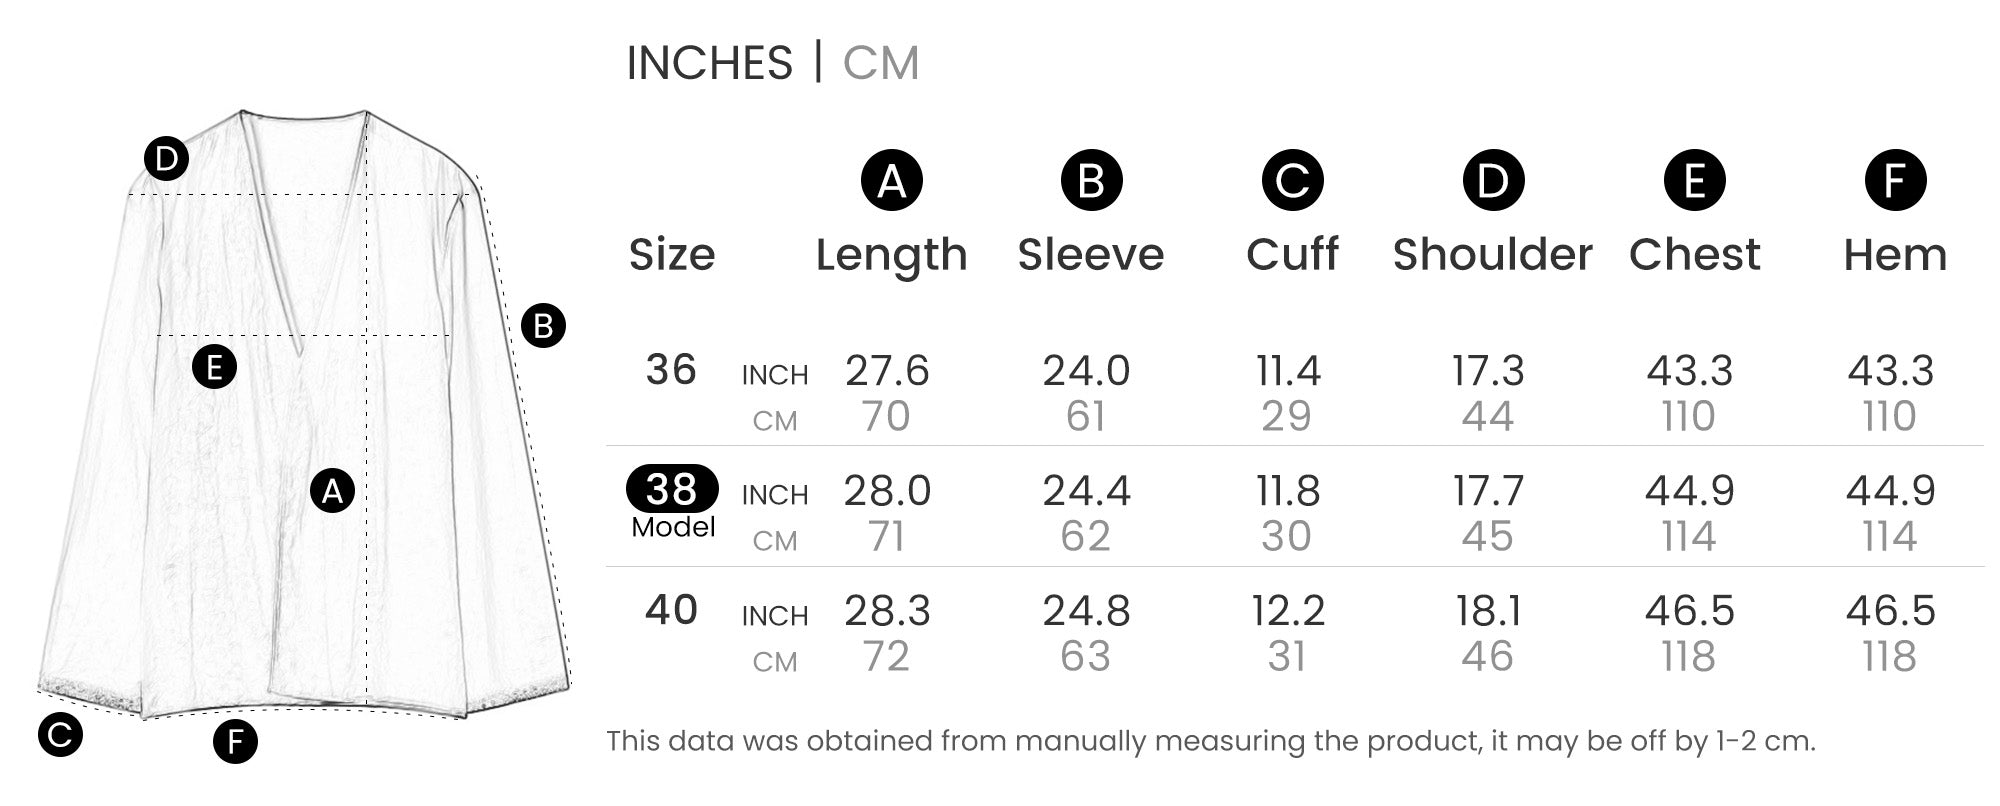This screenshot has width=2000, height=806.
Task: Select the F hem marker below garment sketch
Action: coord(235,742)
